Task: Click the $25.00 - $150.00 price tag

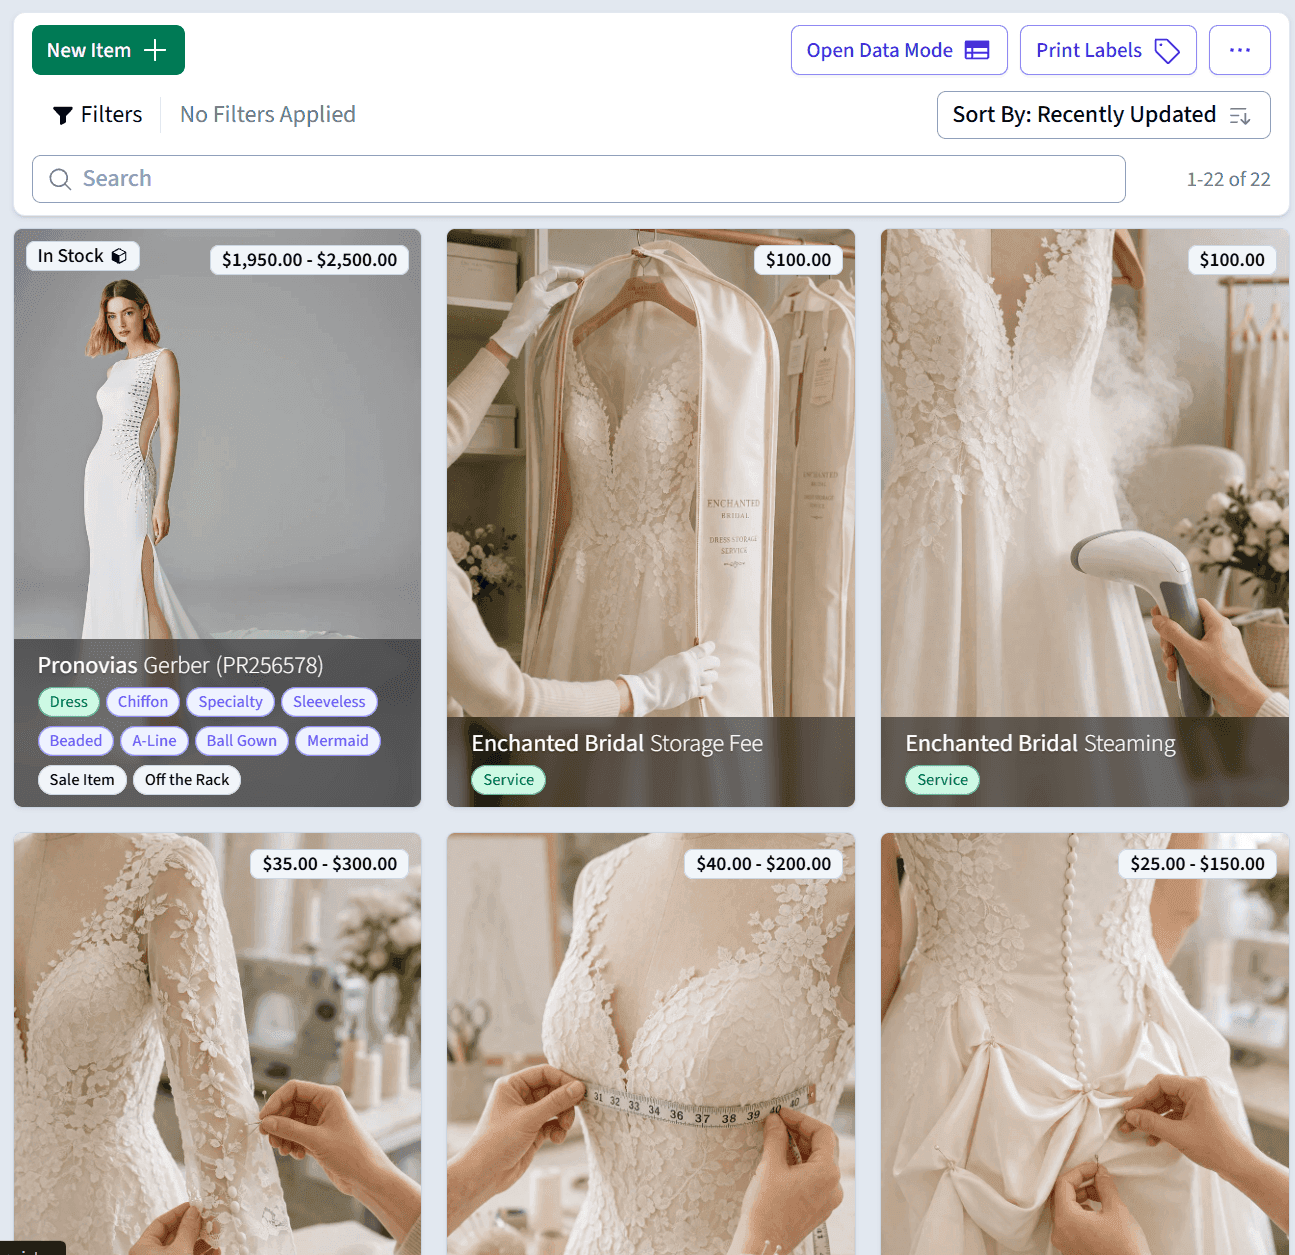Action: [x=1198, y=864]
